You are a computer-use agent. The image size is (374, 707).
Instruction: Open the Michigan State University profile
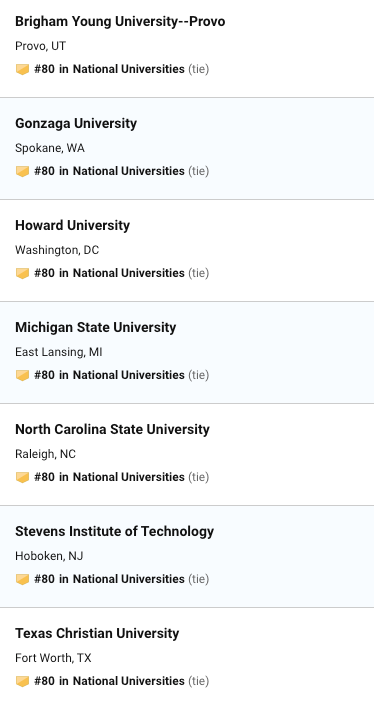[x=96, y=327]
